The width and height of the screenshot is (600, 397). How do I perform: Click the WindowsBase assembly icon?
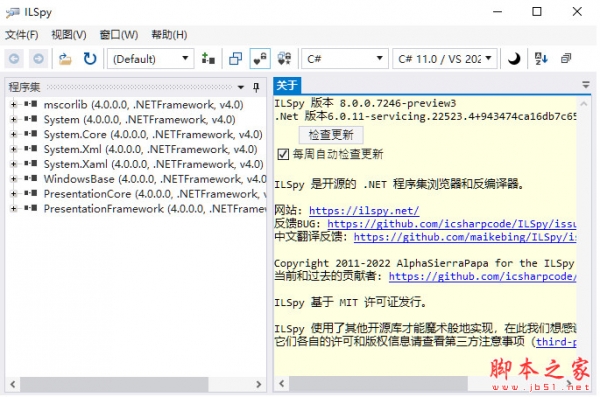[x=31, y=178]
